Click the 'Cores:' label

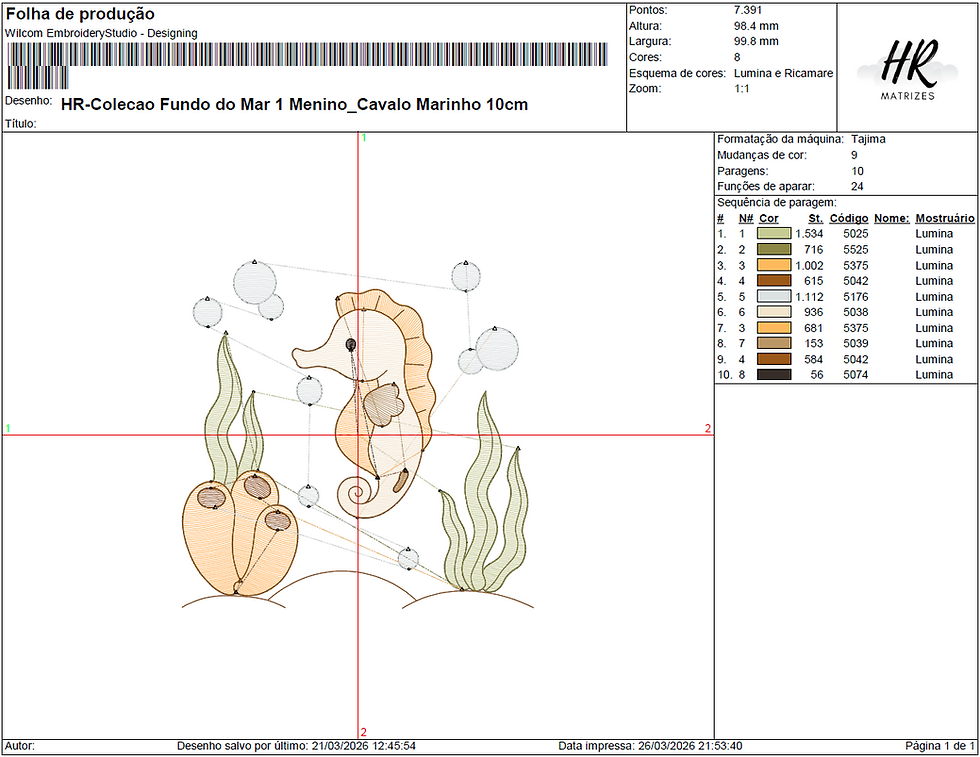point(645,57)
